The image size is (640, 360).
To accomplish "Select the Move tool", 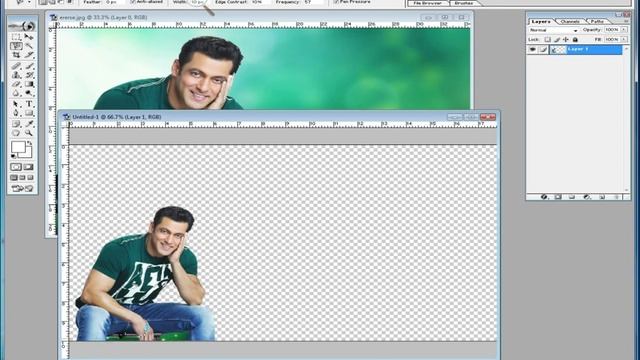I will [29, 37].
